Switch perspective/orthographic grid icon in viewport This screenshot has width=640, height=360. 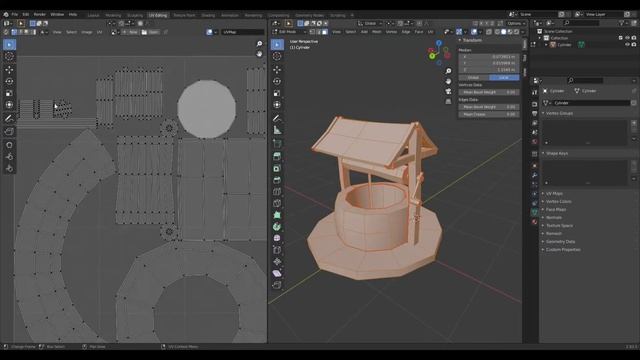448,101
